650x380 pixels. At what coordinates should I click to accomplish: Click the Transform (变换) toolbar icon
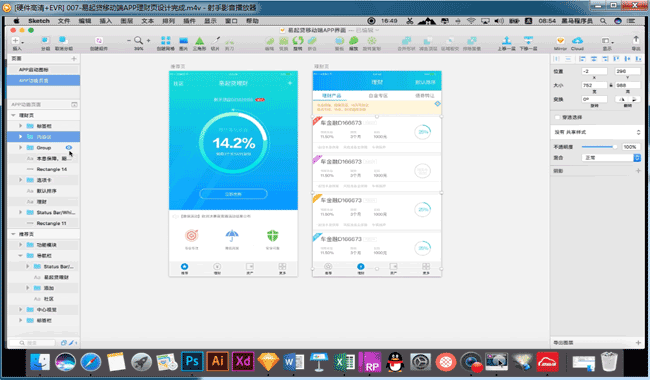[x=284, y=41]
